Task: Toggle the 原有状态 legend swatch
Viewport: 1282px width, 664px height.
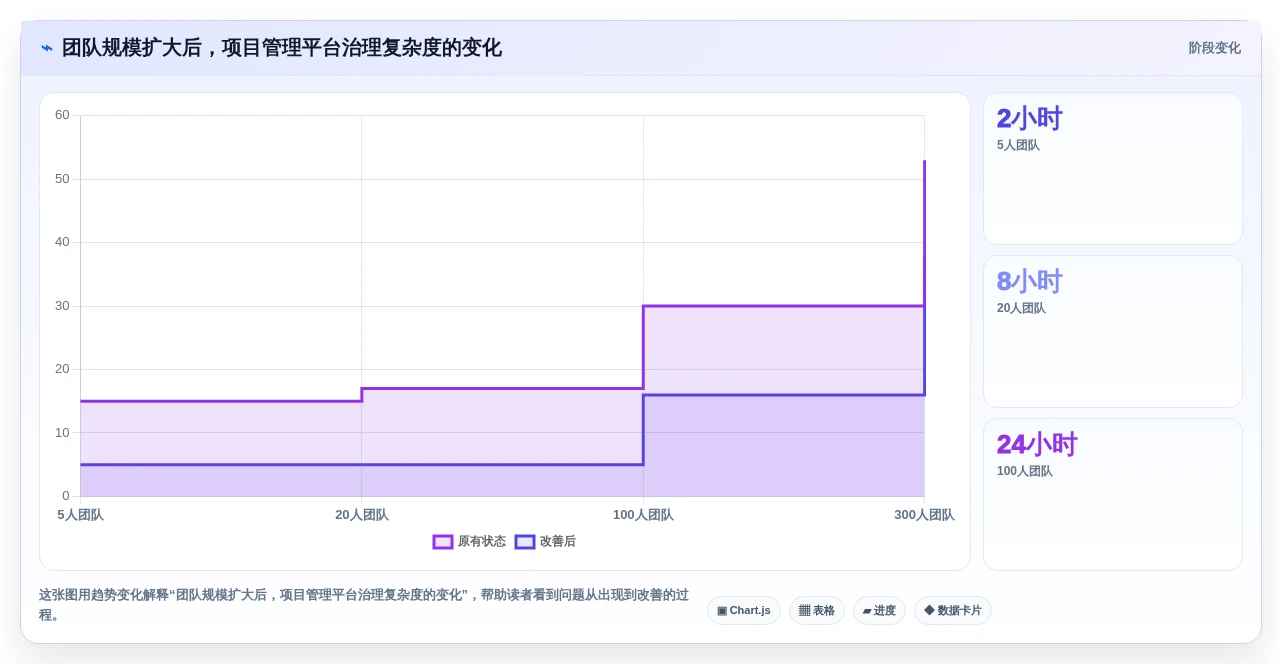Action: (x=443, y=542)
